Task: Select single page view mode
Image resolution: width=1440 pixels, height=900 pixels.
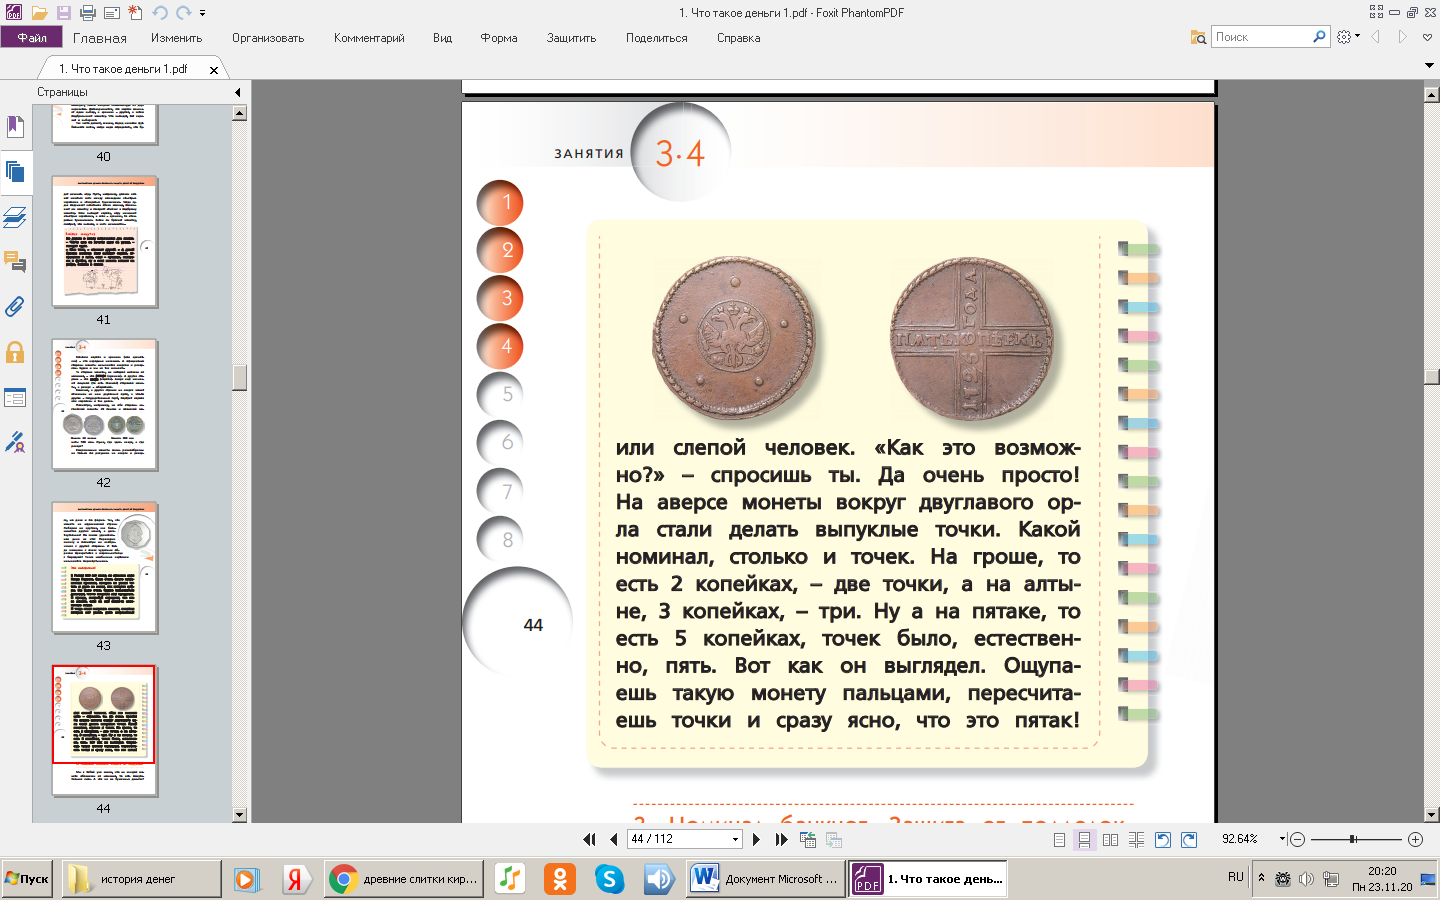Action: tap(1059, 839)
